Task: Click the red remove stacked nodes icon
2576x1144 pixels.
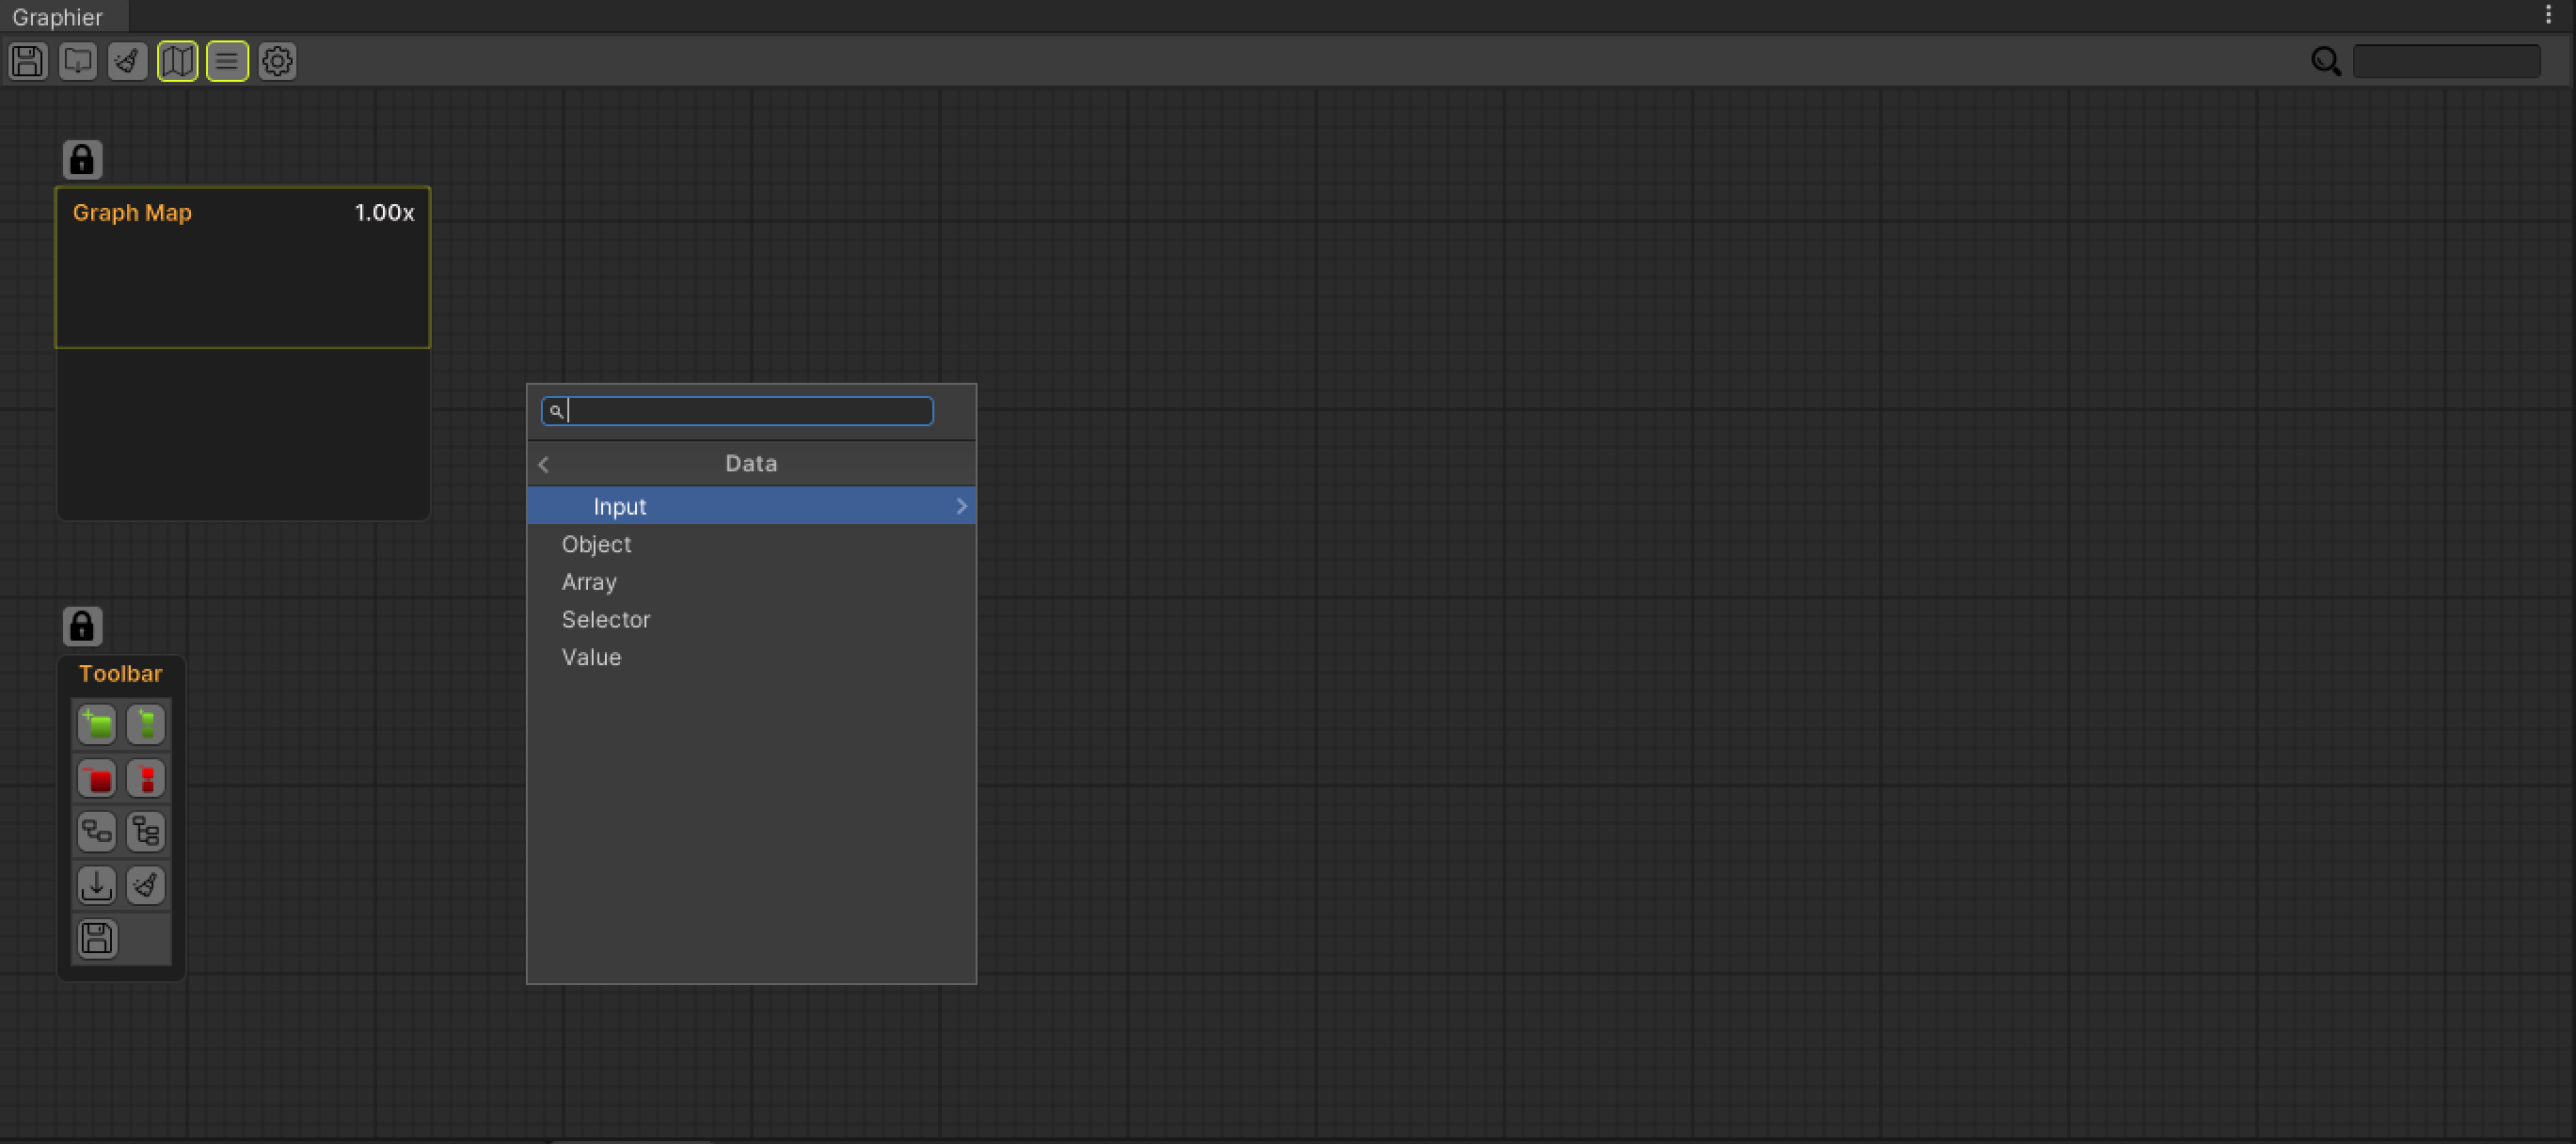Action: point(146,779)
